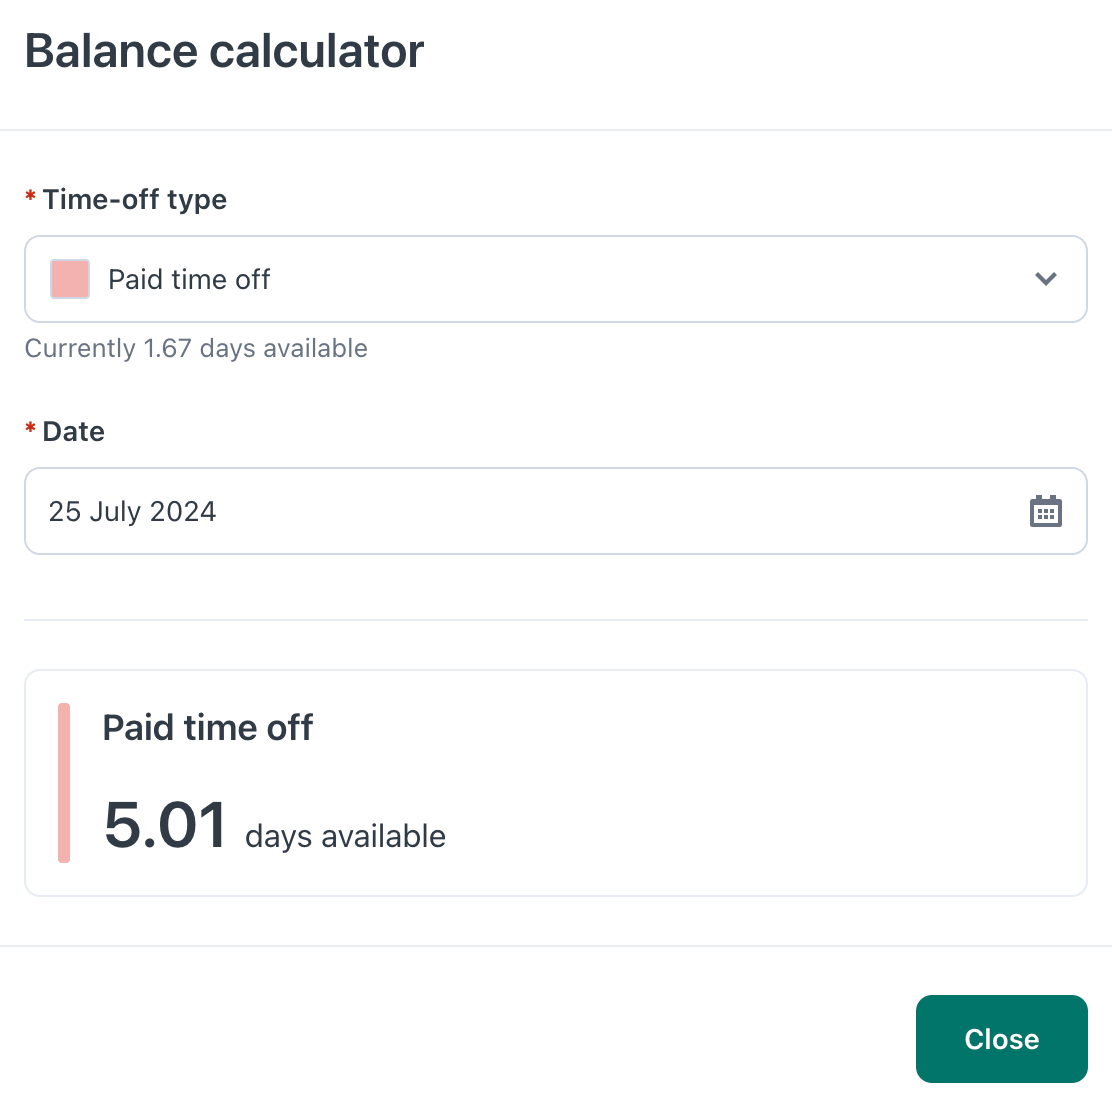
Task: Click the 5.01 balance figure
Action: tap(165, 824)
